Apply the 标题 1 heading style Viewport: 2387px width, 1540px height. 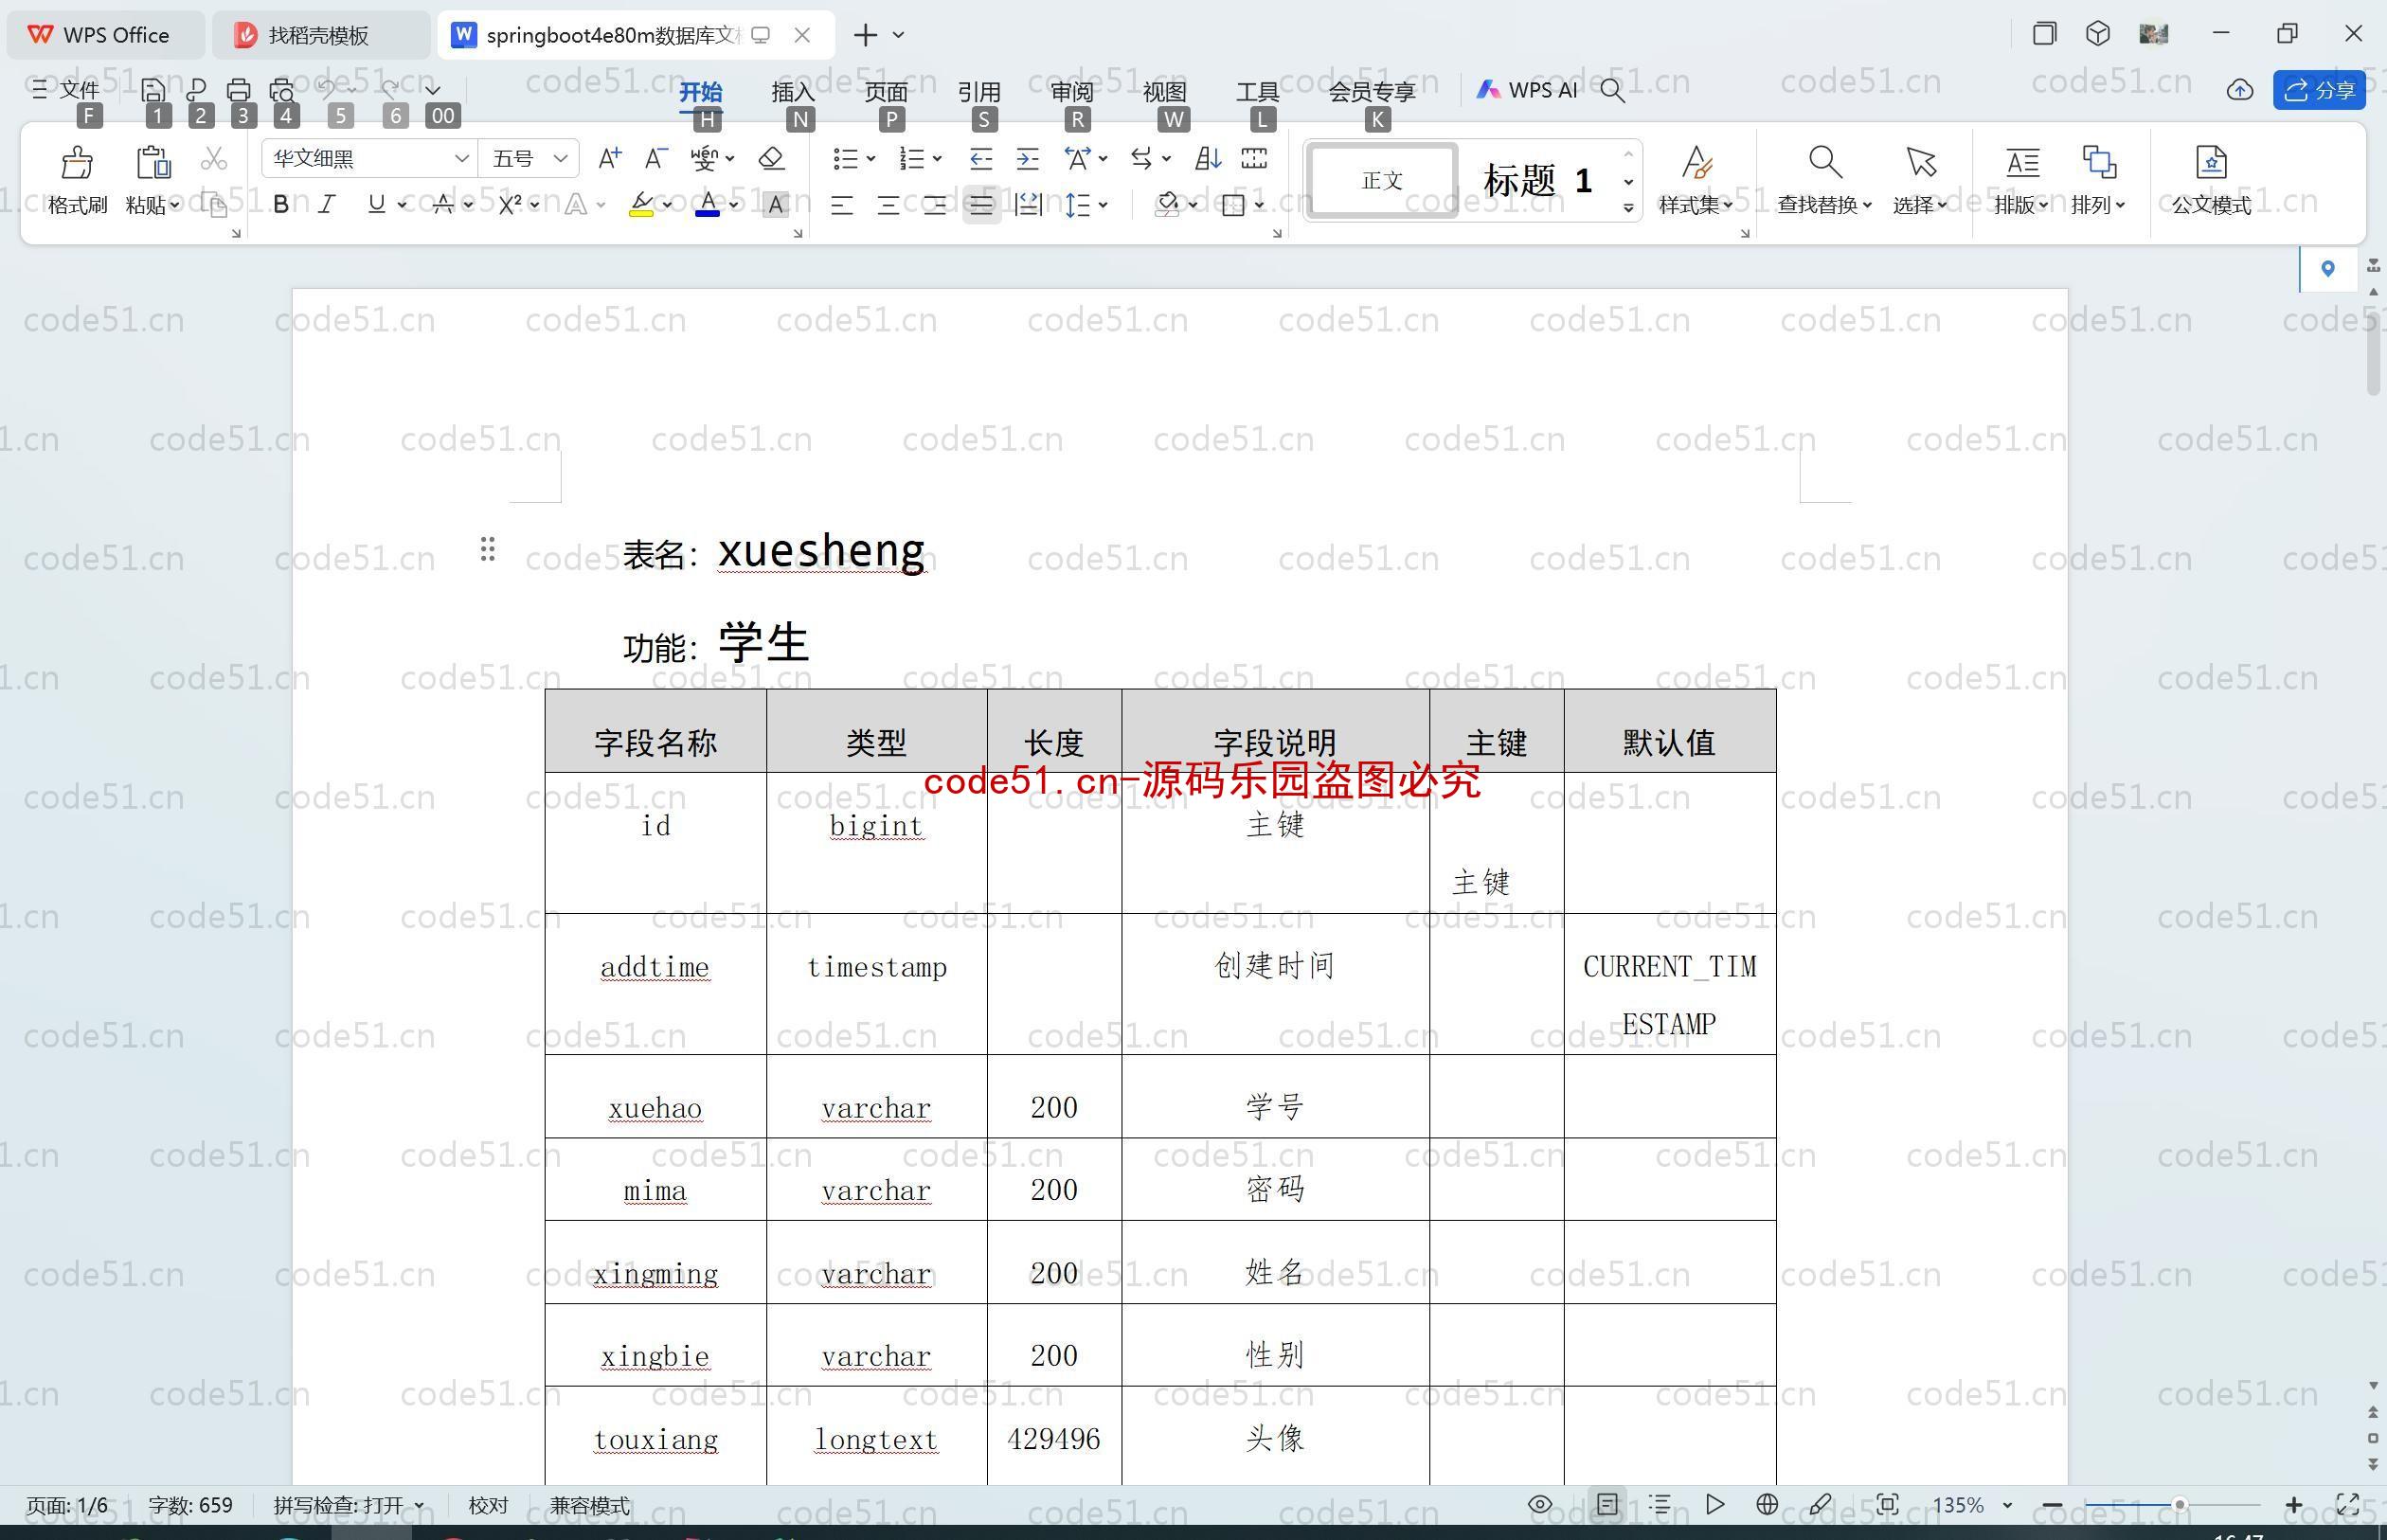coord(1538,180)
